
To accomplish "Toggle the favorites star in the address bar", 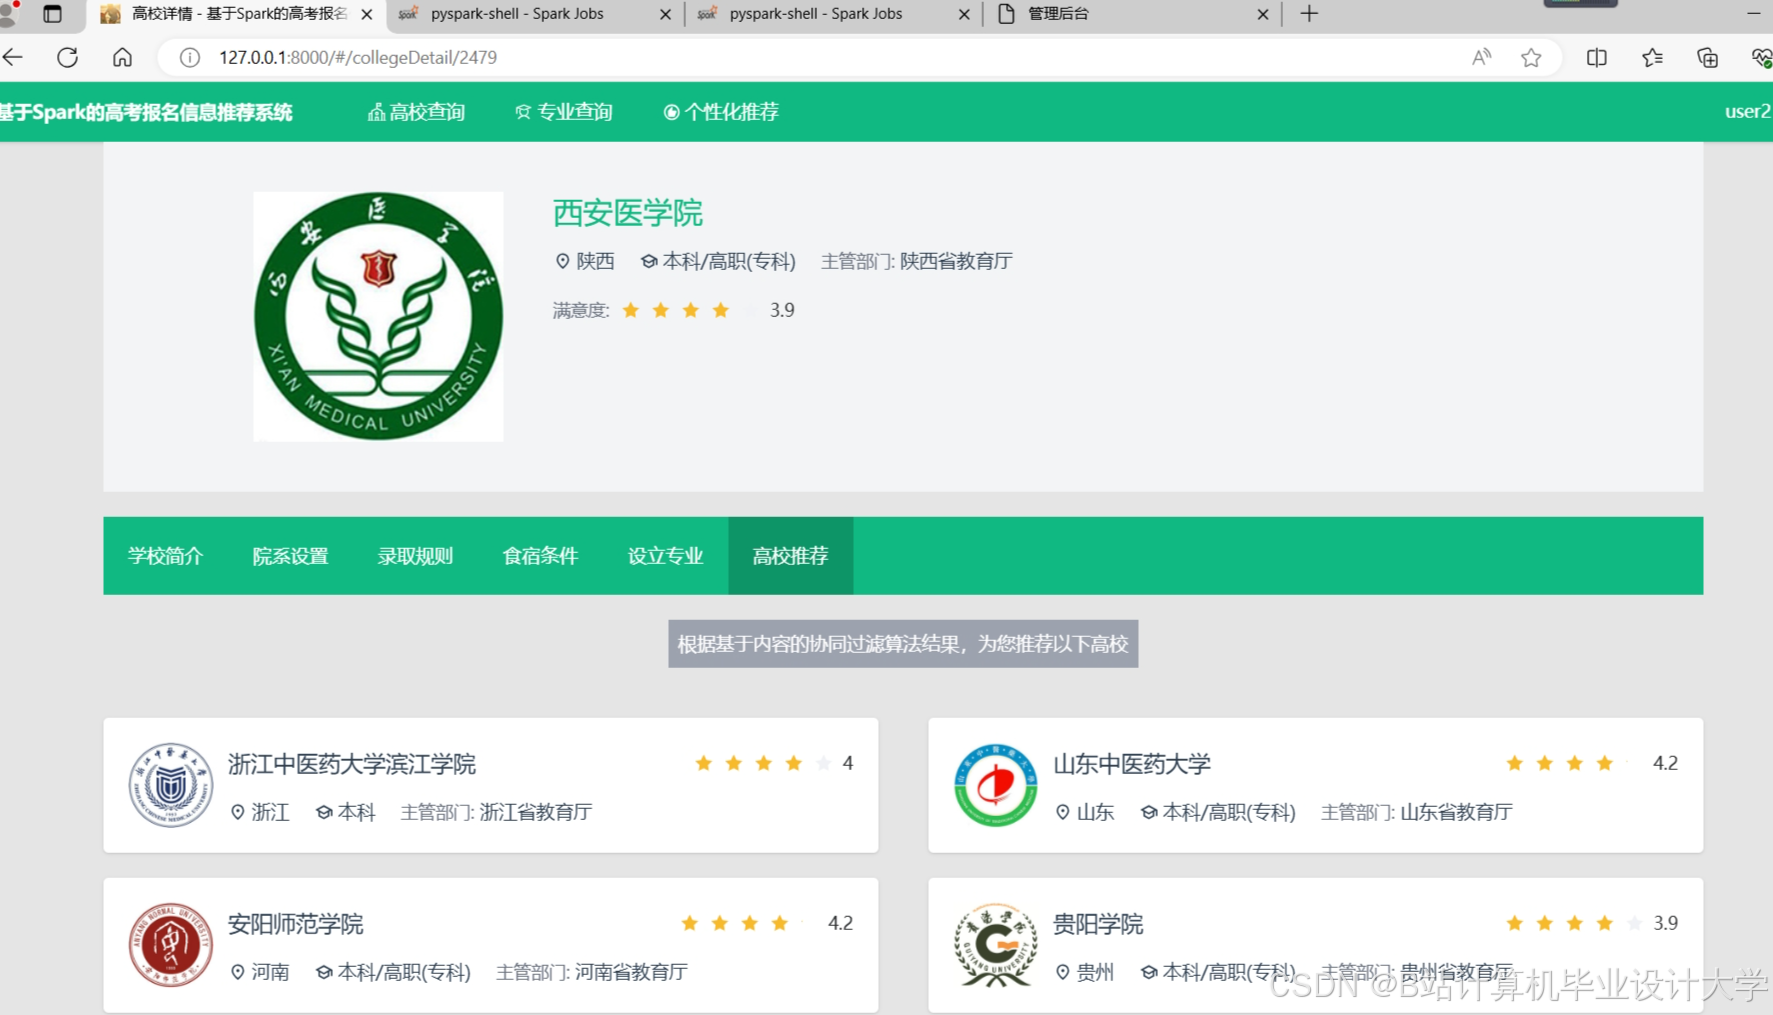I will [x=1531, y=57].
